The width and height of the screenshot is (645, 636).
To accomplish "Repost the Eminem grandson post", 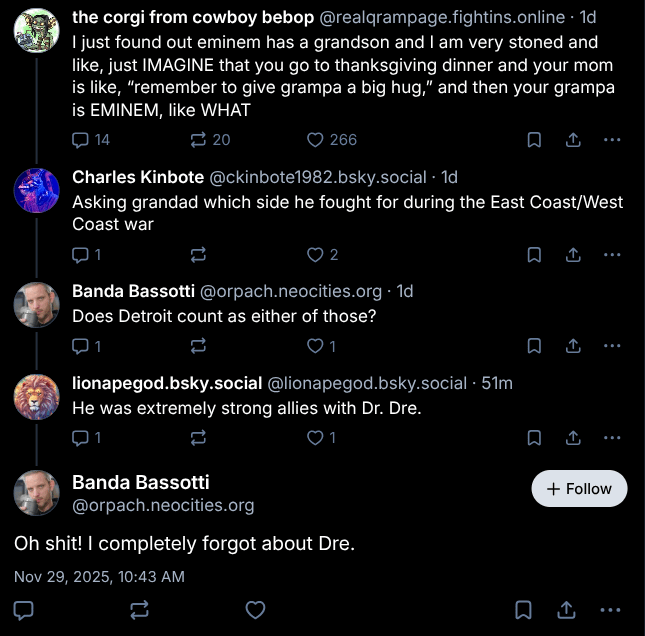I will pos(198,140).
